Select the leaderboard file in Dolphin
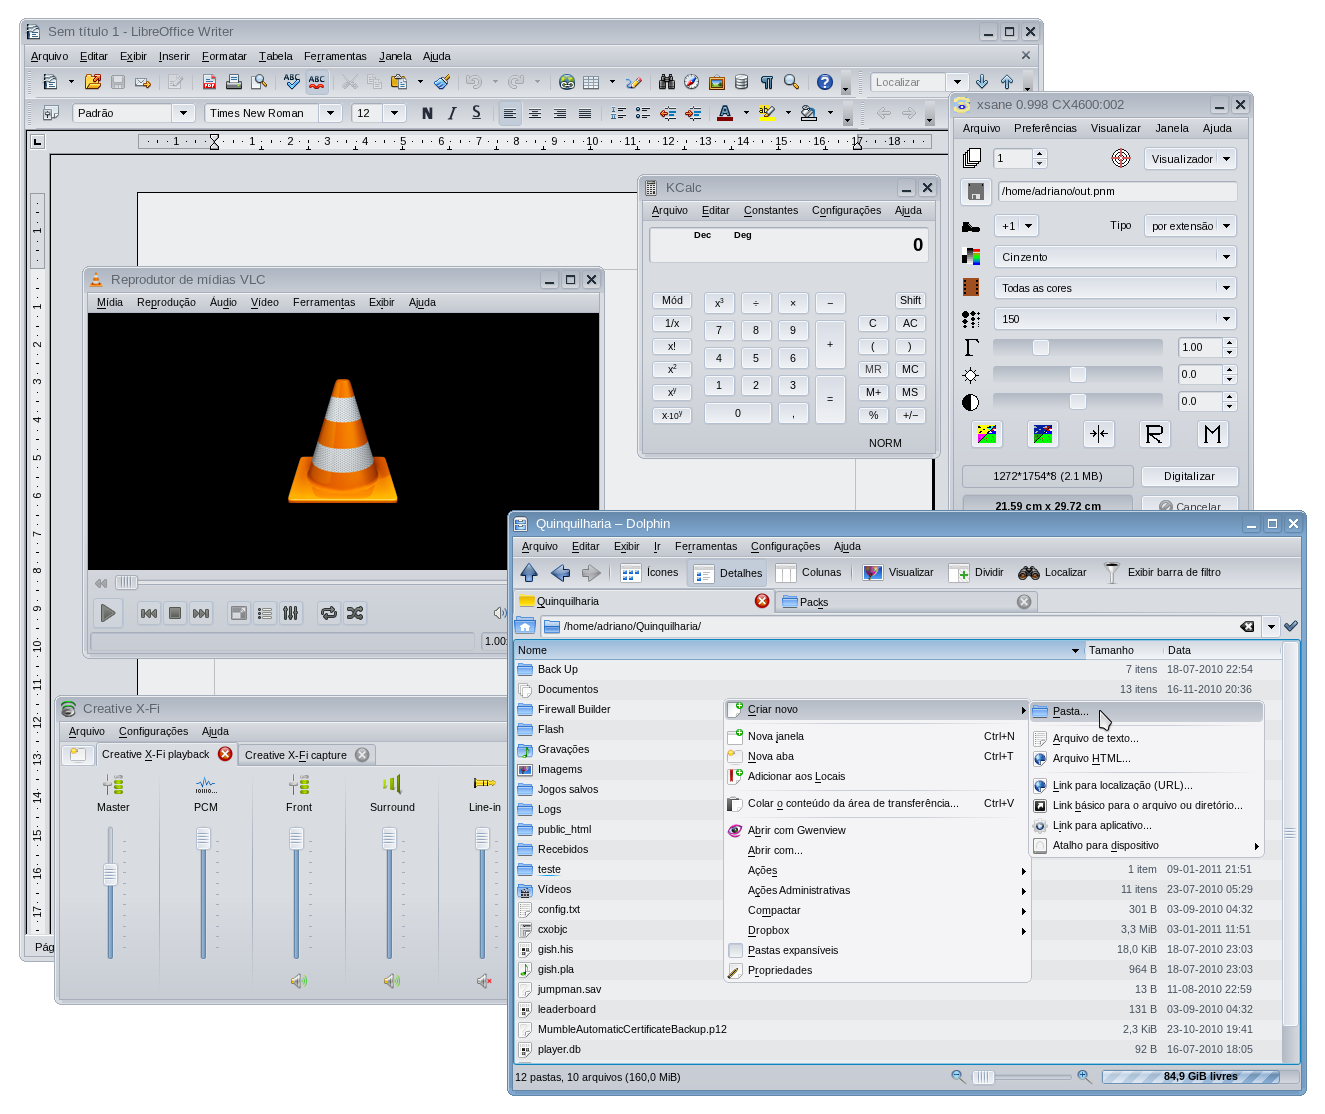The width and height of the screenshot is (1325, 1114). (x=566, y=1009)
